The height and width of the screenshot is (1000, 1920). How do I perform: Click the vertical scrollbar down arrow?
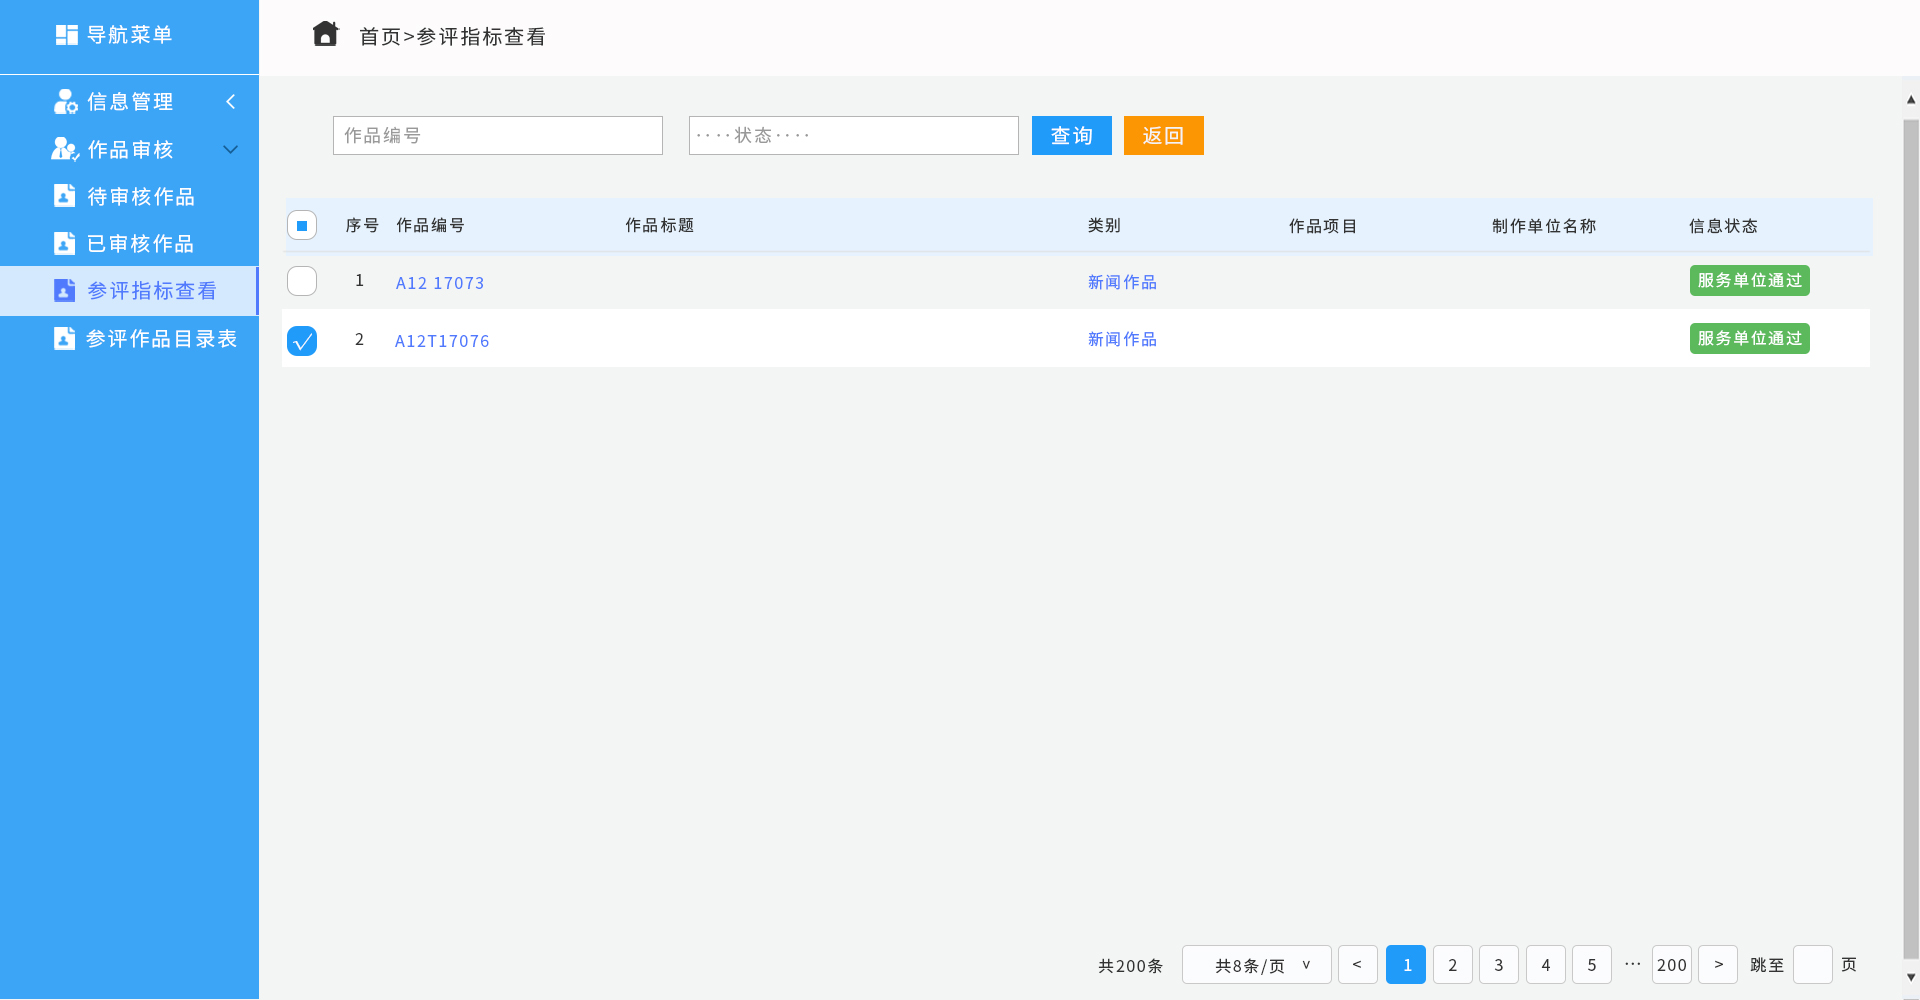coord(1911,977)
